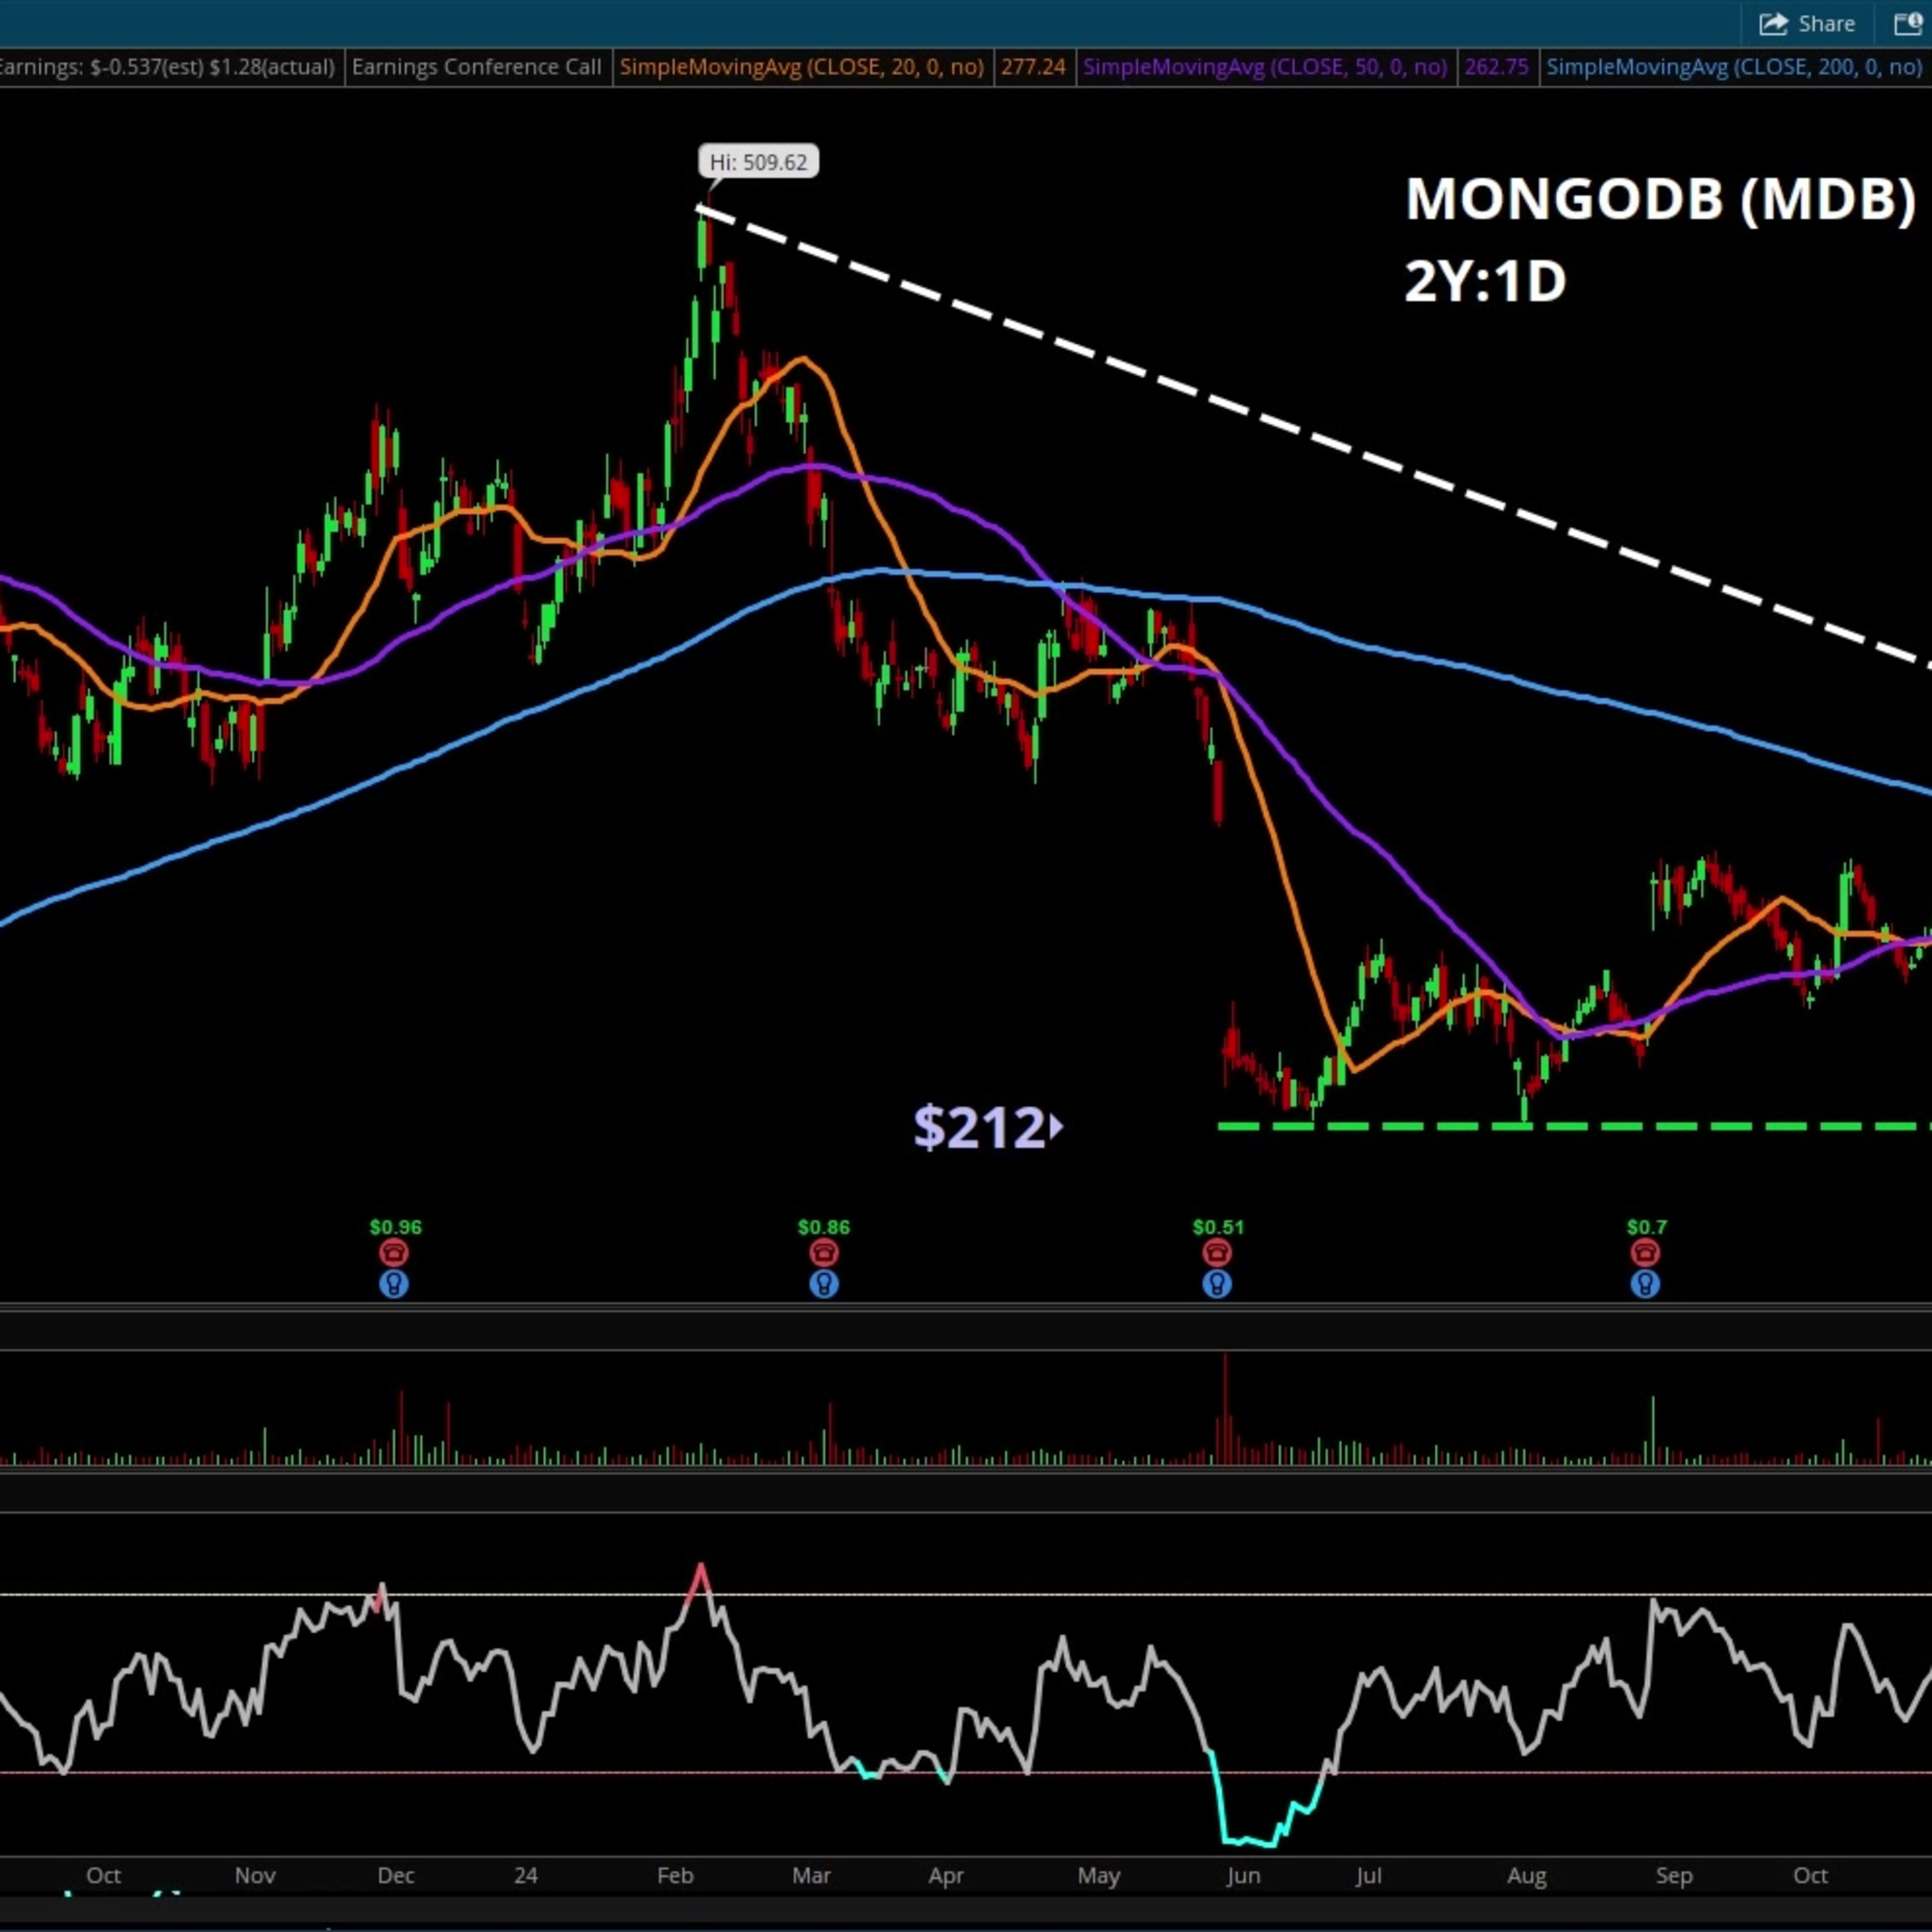The width and height of the screenshot is (1932, 1932).
Task: Click the 50-day SMA value 262.75
Action: click(x=1497, y=67)
